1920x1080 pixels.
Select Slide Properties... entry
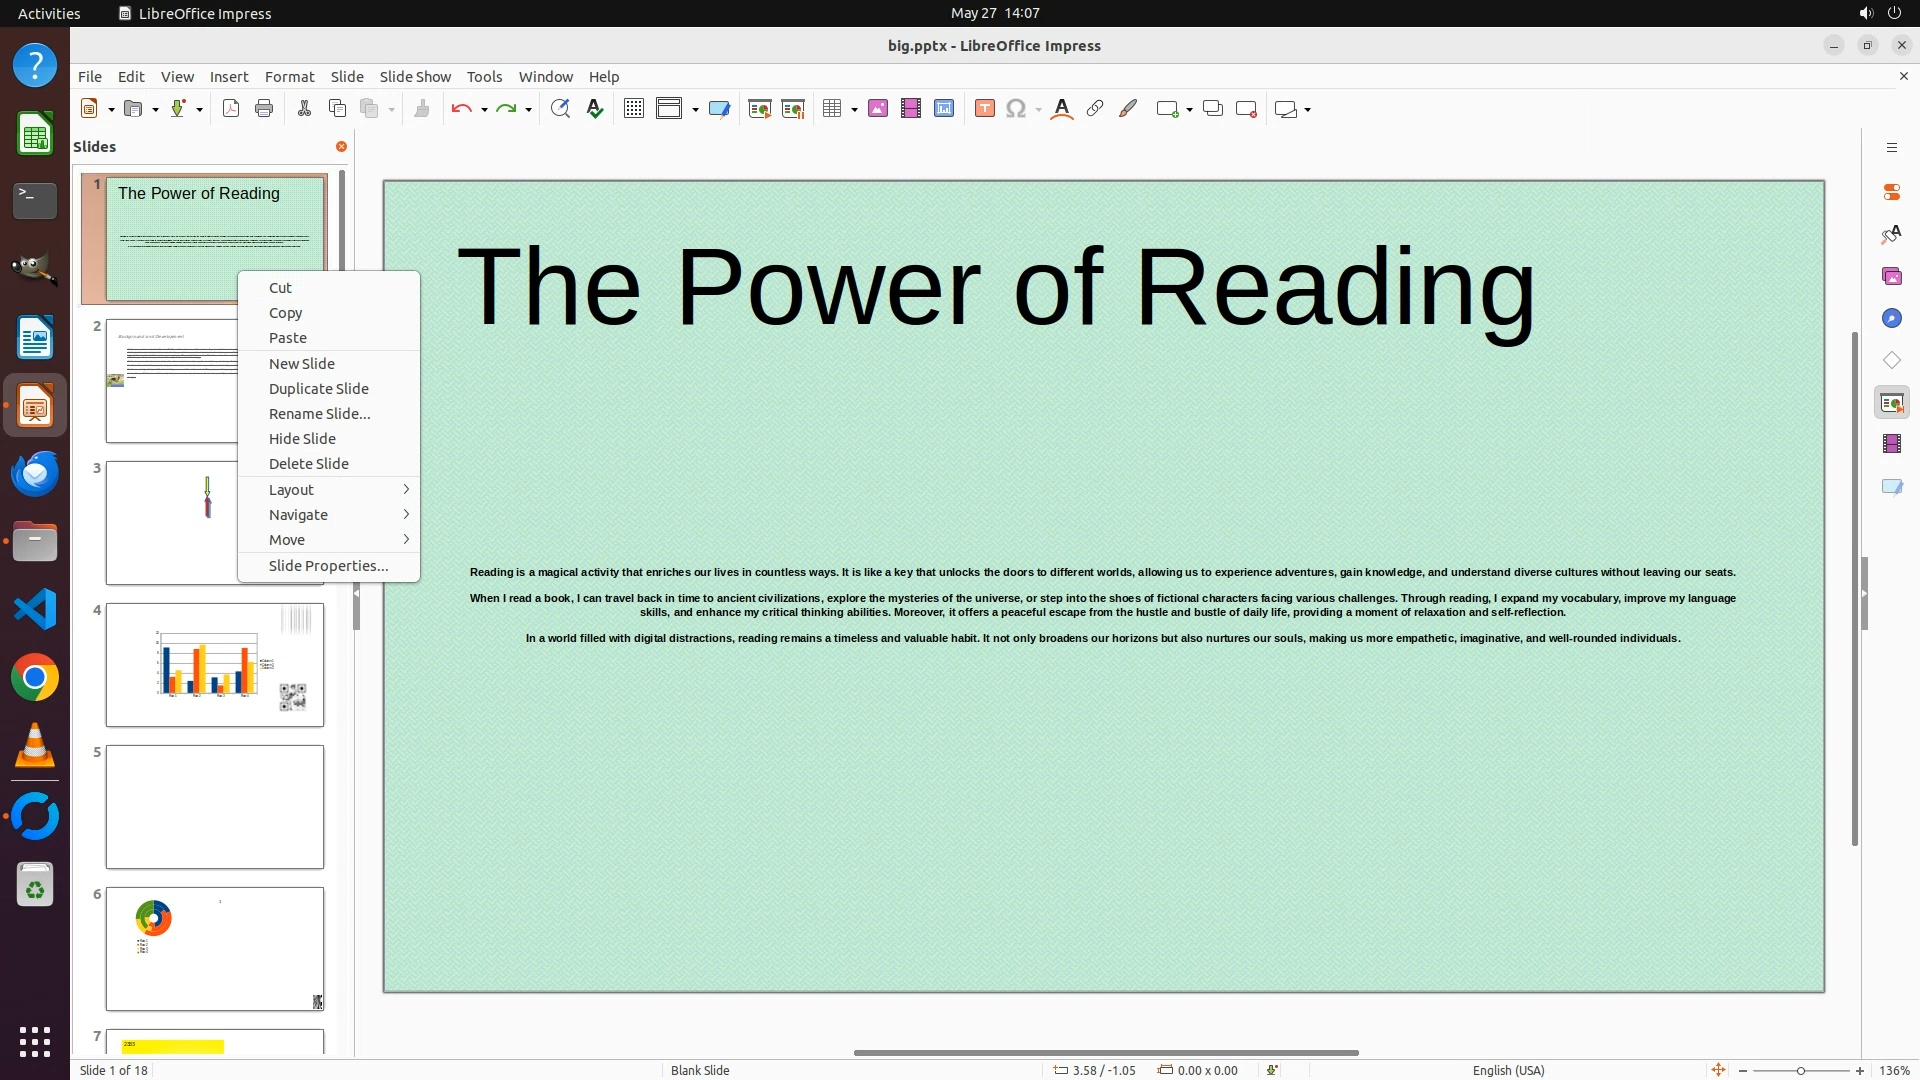coord(328,566)
